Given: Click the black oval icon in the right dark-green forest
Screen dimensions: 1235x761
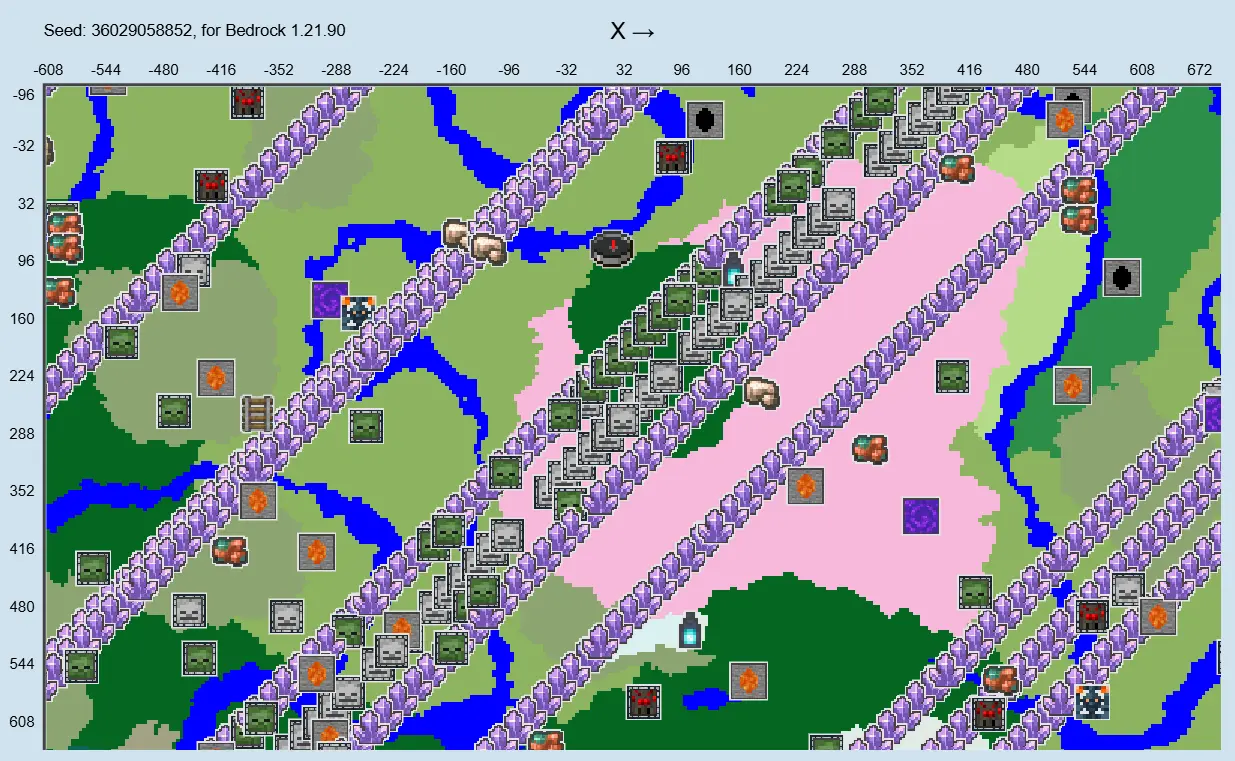Looking at the screenshot, I should pyautogui.click(x=1122, y=277).
